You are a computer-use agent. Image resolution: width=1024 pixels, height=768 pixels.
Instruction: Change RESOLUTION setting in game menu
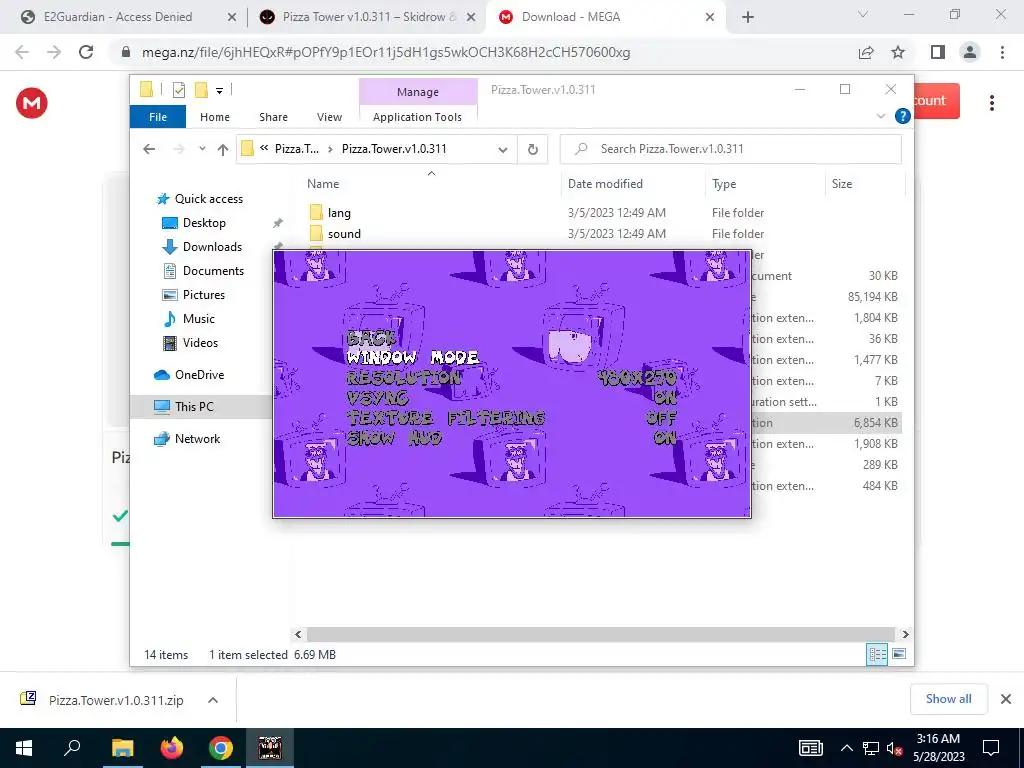pyautogui.click(x=404, y=377)
